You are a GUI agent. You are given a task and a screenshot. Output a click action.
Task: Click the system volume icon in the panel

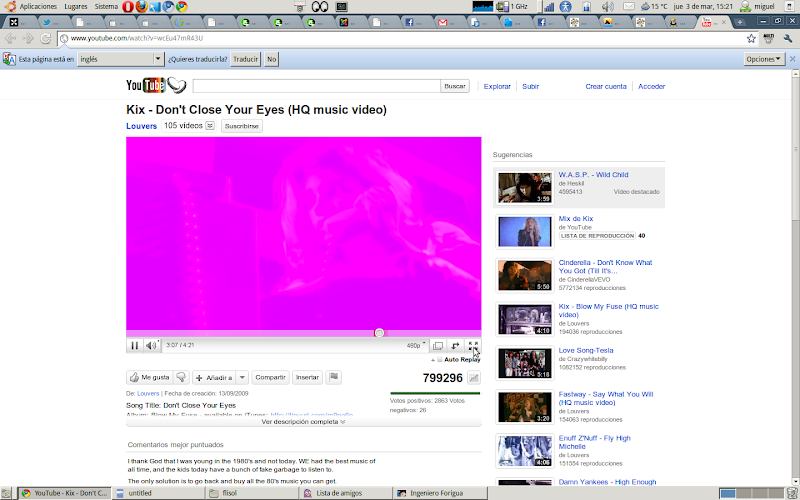[607, 6]
